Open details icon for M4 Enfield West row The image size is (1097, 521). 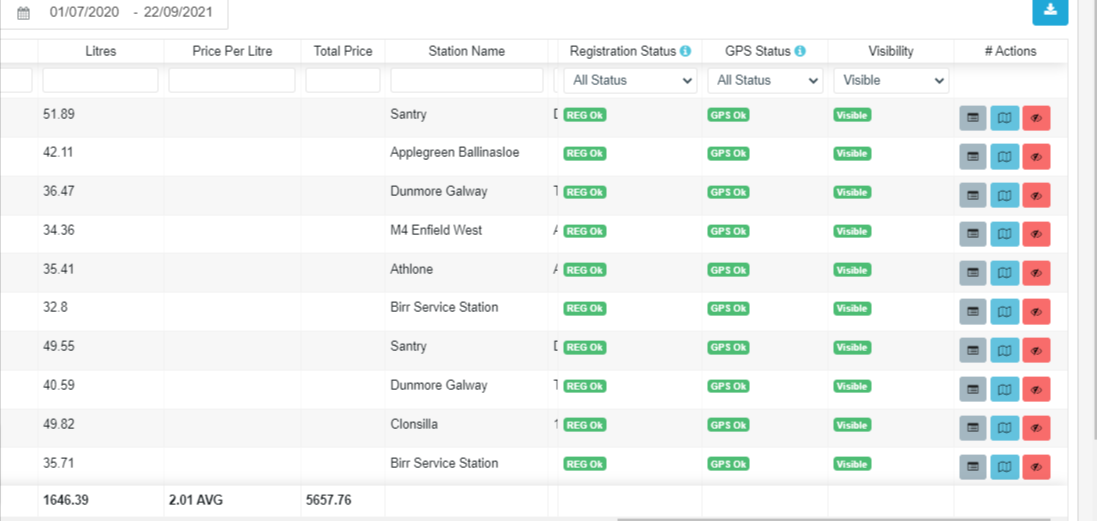pos(973,234)
